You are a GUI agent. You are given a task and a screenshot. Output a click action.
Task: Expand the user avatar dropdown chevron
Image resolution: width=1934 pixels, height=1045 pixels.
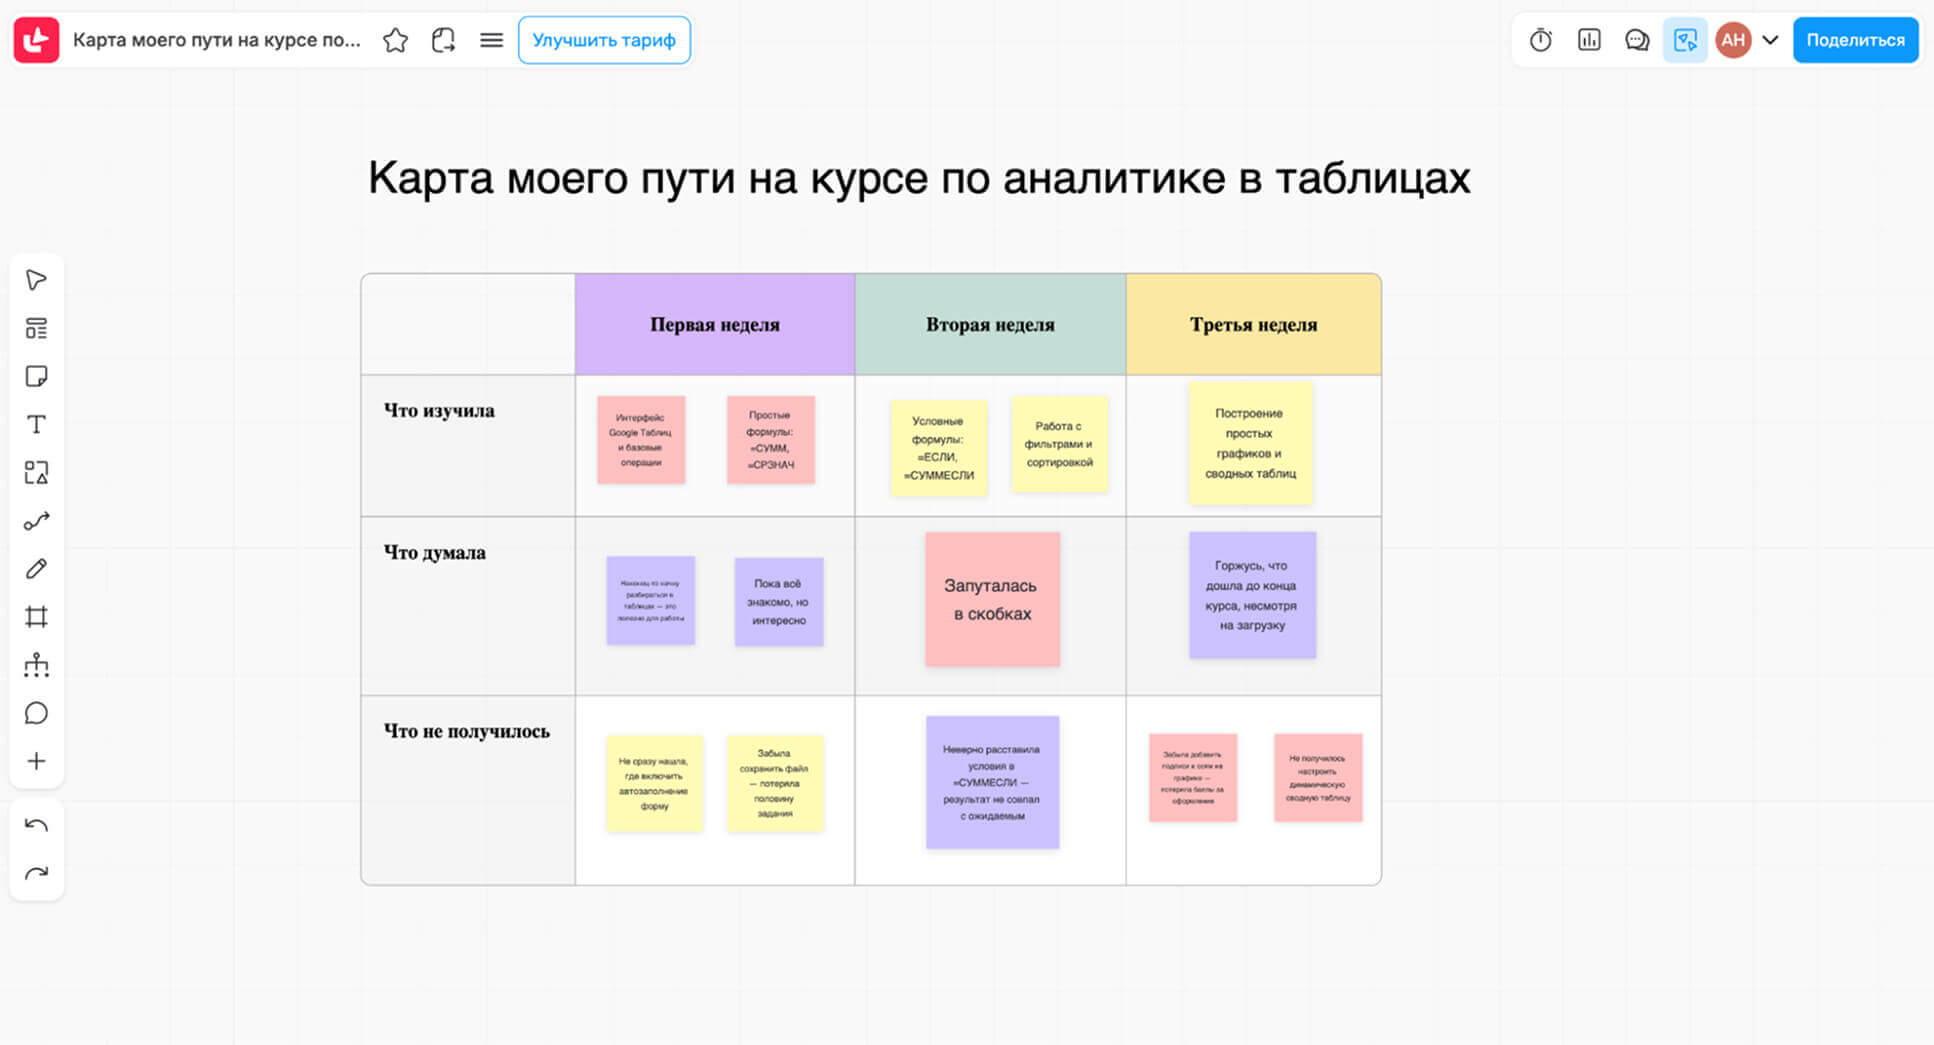[1770, 40]
